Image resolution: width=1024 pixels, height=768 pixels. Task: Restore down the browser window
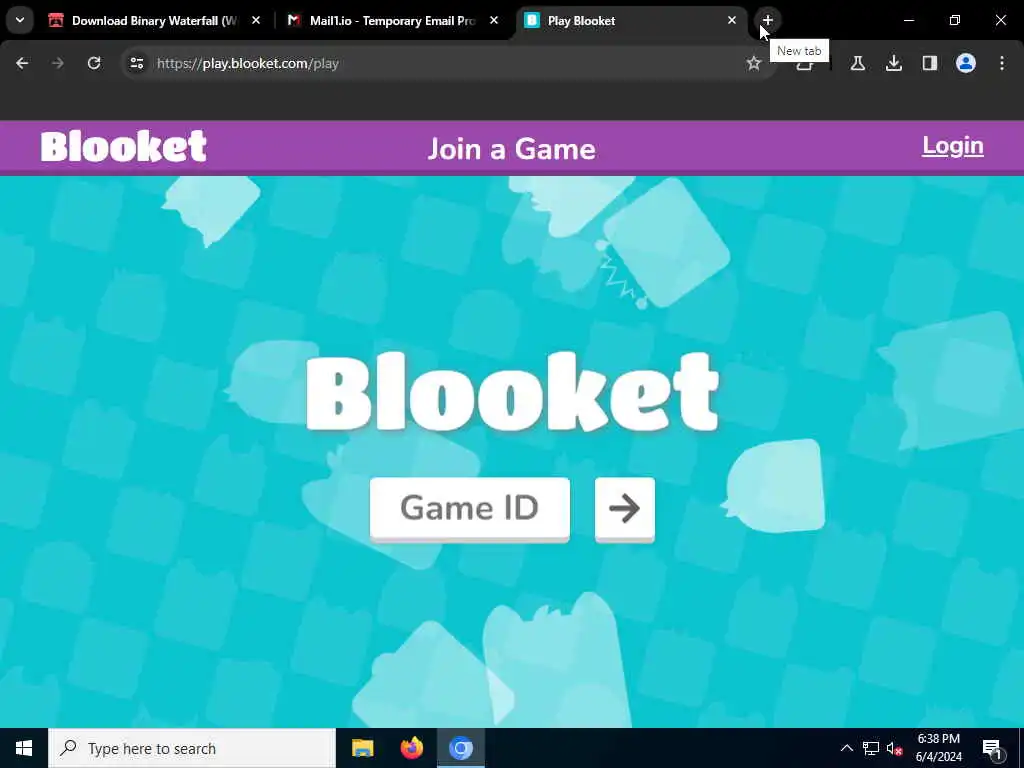955,20
